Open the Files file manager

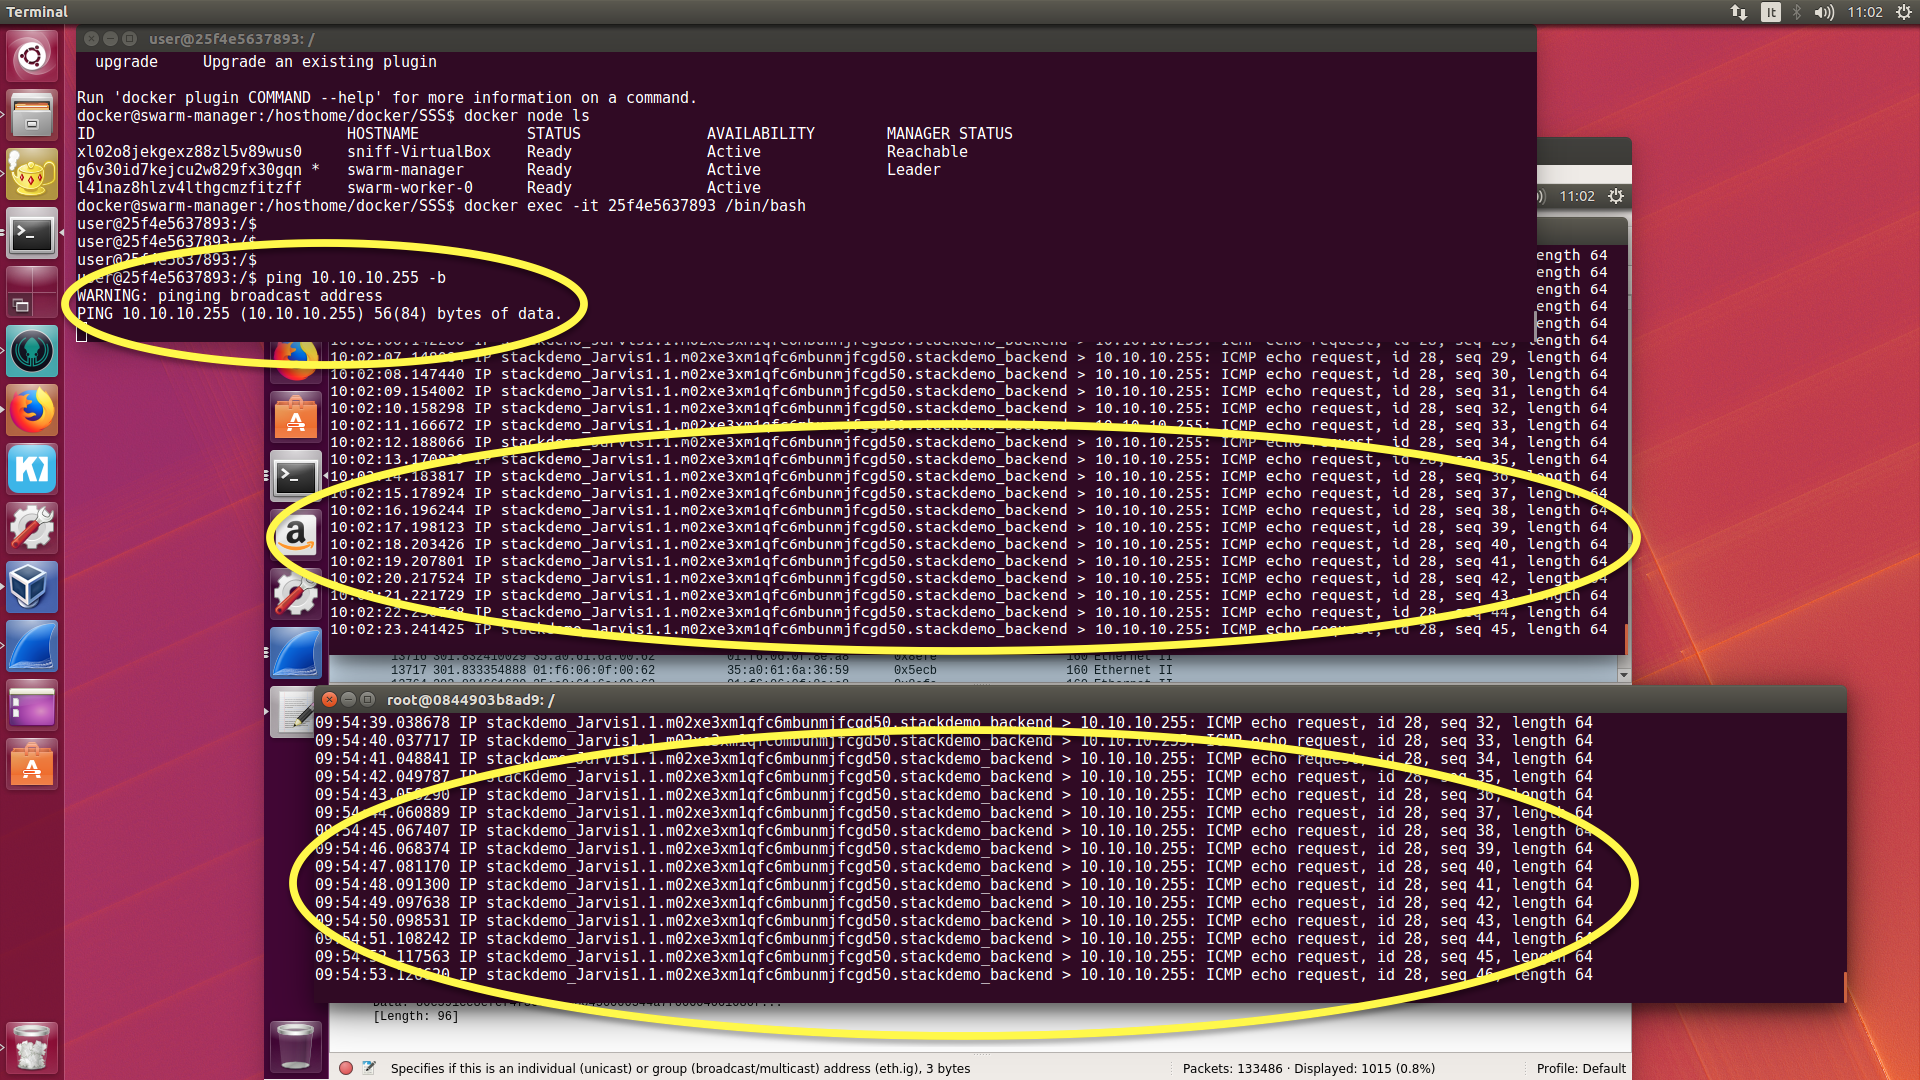(x=31, y=114)
